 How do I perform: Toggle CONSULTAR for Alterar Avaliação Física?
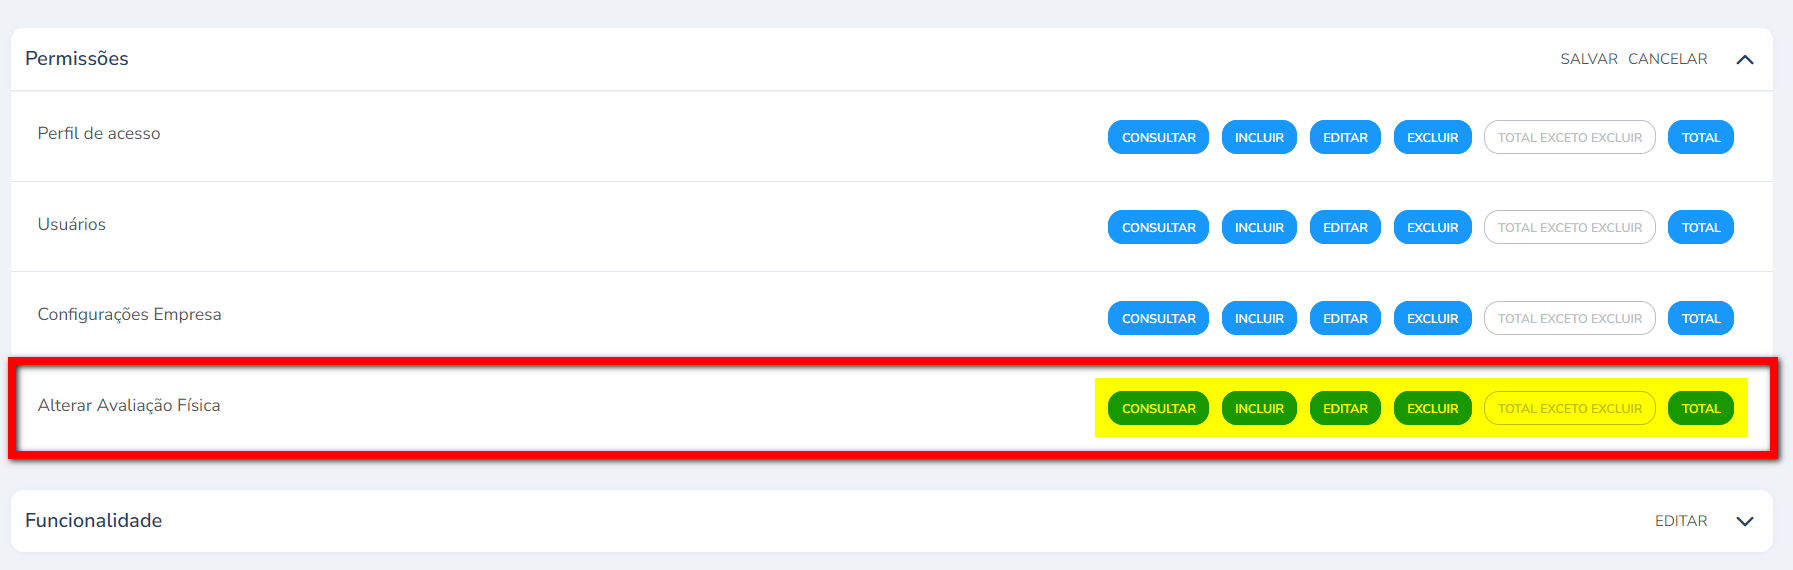click(x=1158, y=409)
